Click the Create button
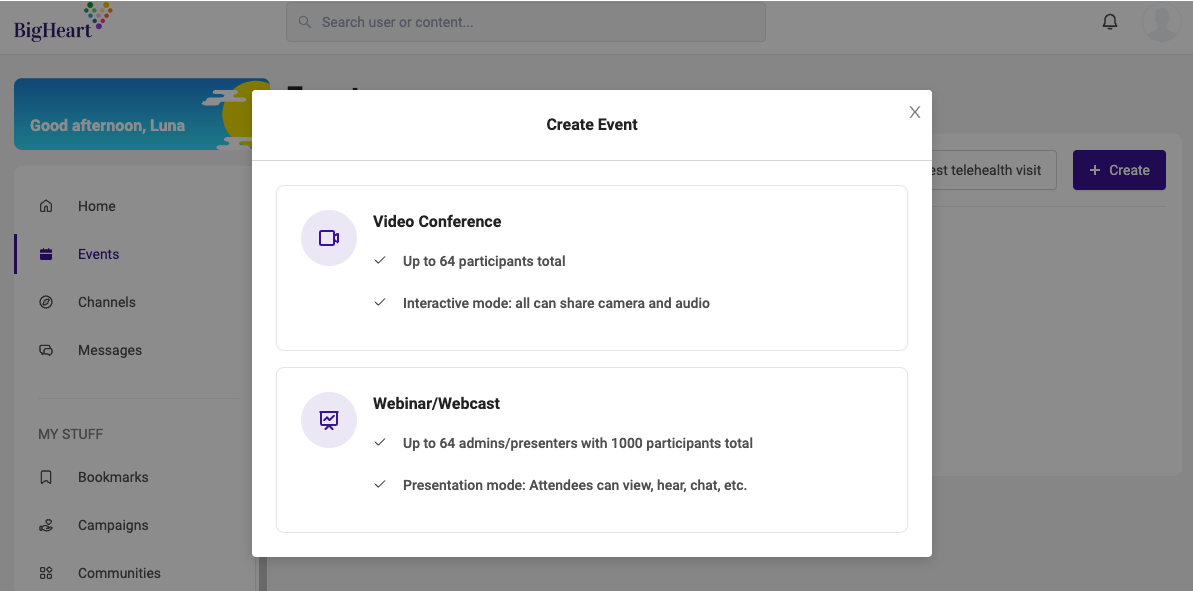 1119,170
